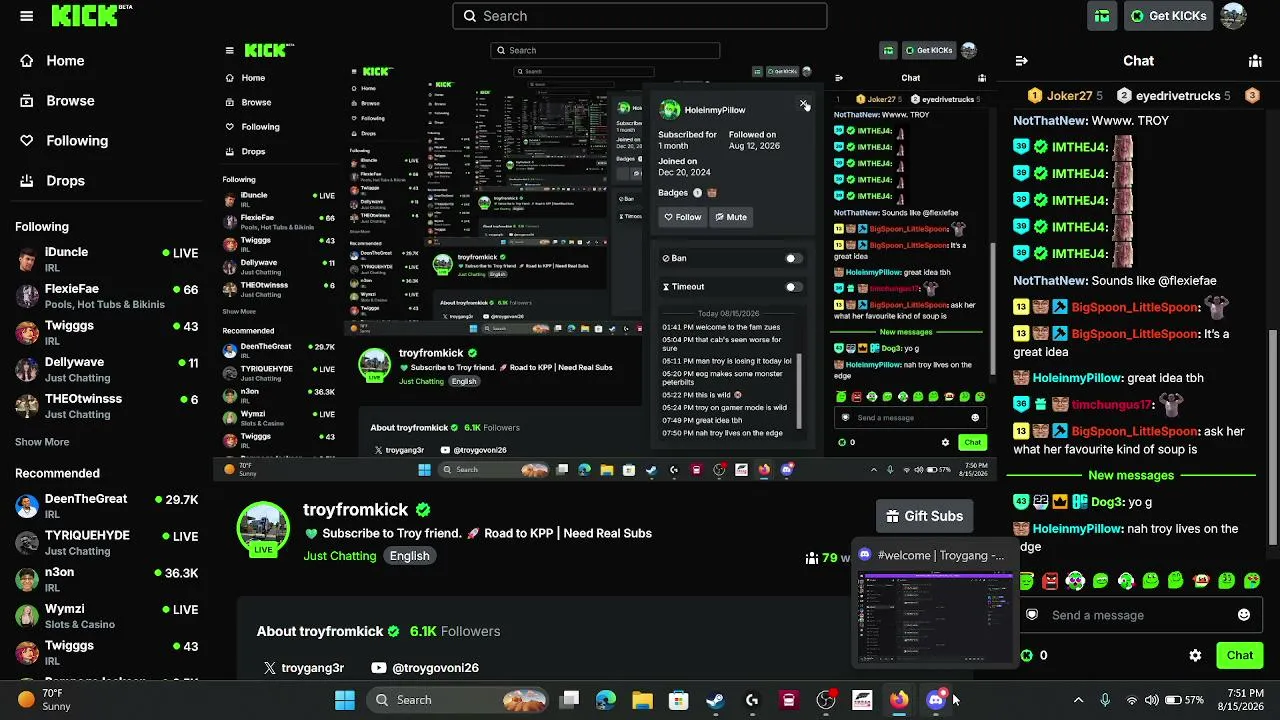The height and width of the screenshot is (720, 1280).
Task: Click the n3on avatar in Recommended
Action: (x=28, y=580)
